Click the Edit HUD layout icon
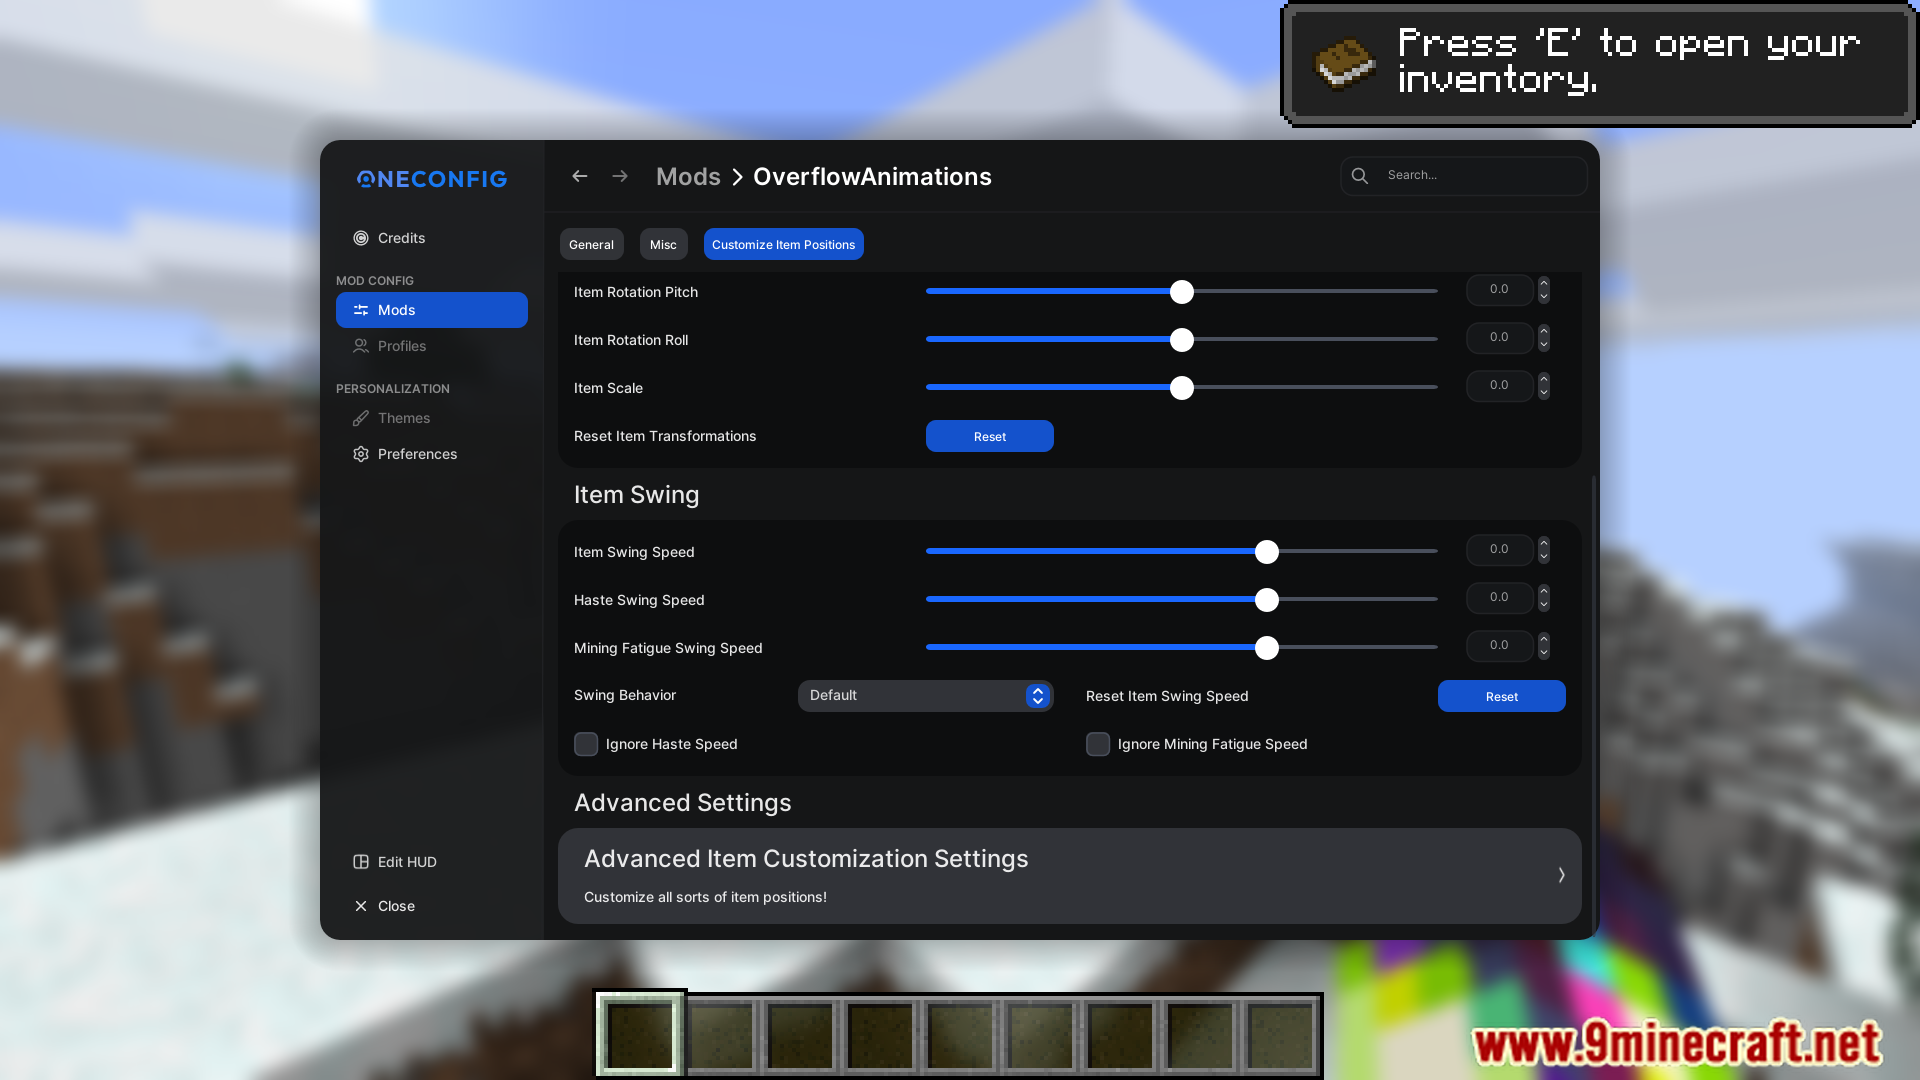 coord(361,862)
